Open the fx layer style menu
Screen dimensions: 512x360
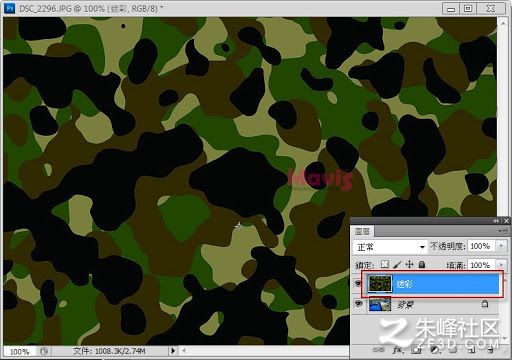pos(397,350)
